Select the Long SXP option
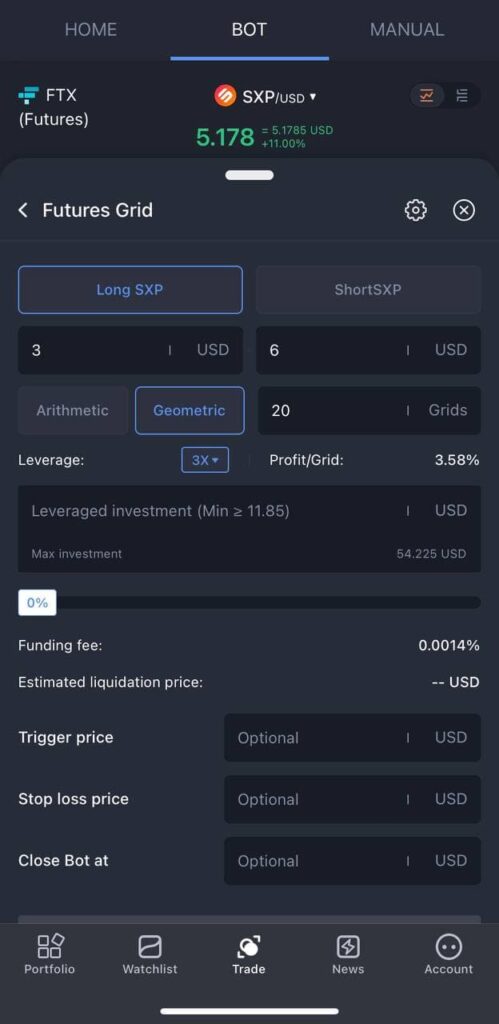This screenshot has height=1024, width=499. (x=130, y=289)
